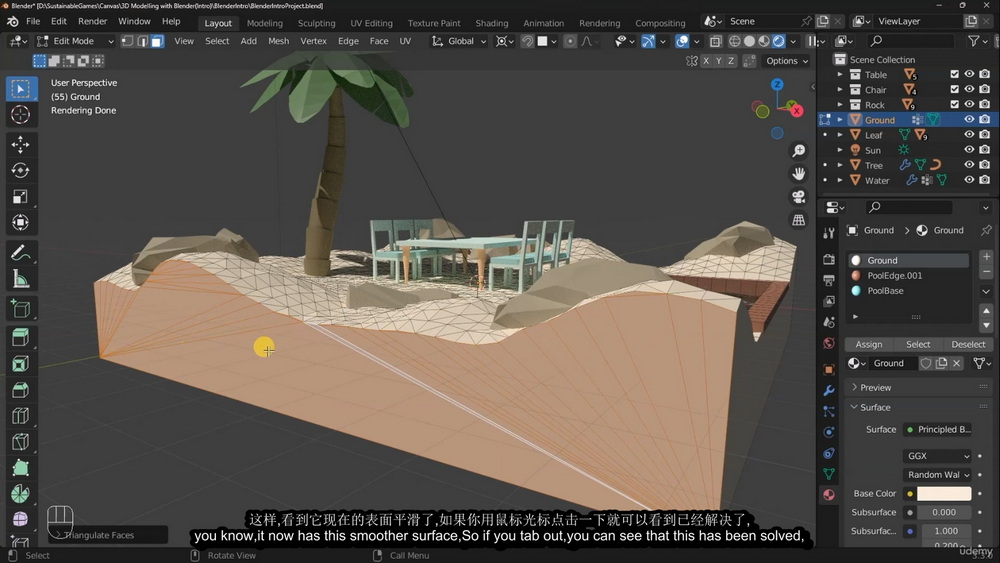Select the Rotate tool
This screenshot has width=1000, height=563.
tap(20, 170)
